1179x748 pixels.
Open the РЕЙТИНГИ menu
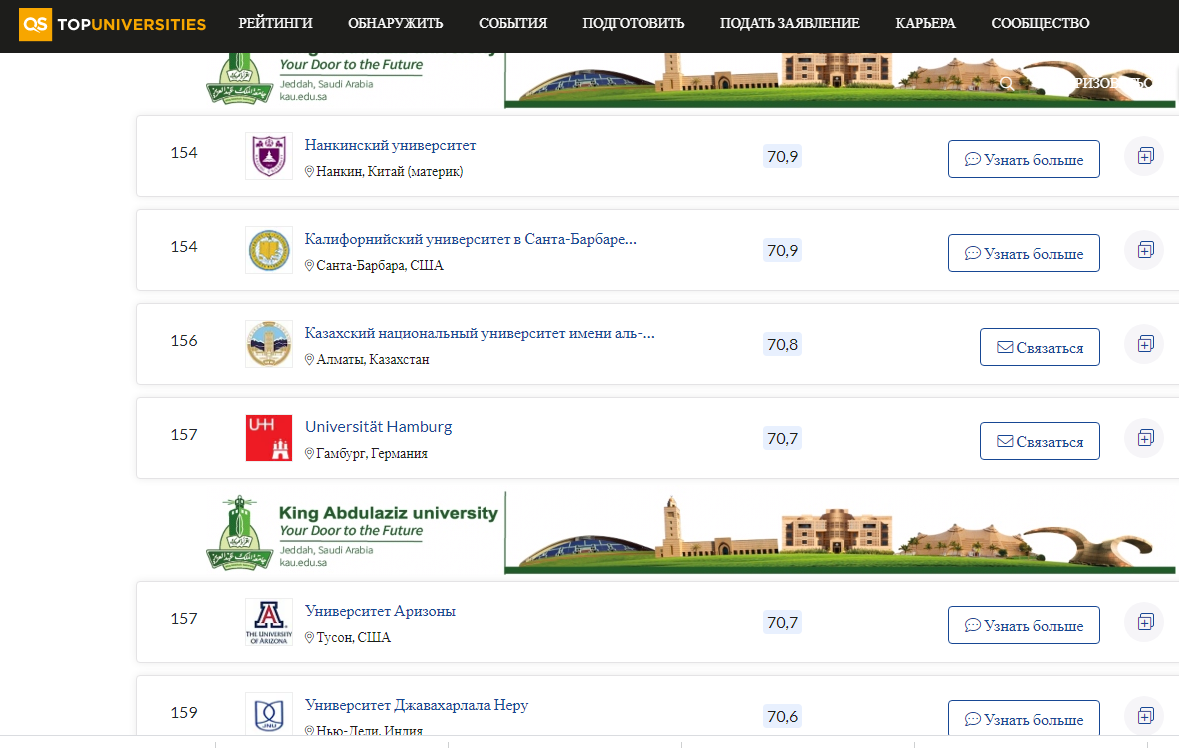coord(275,23)
